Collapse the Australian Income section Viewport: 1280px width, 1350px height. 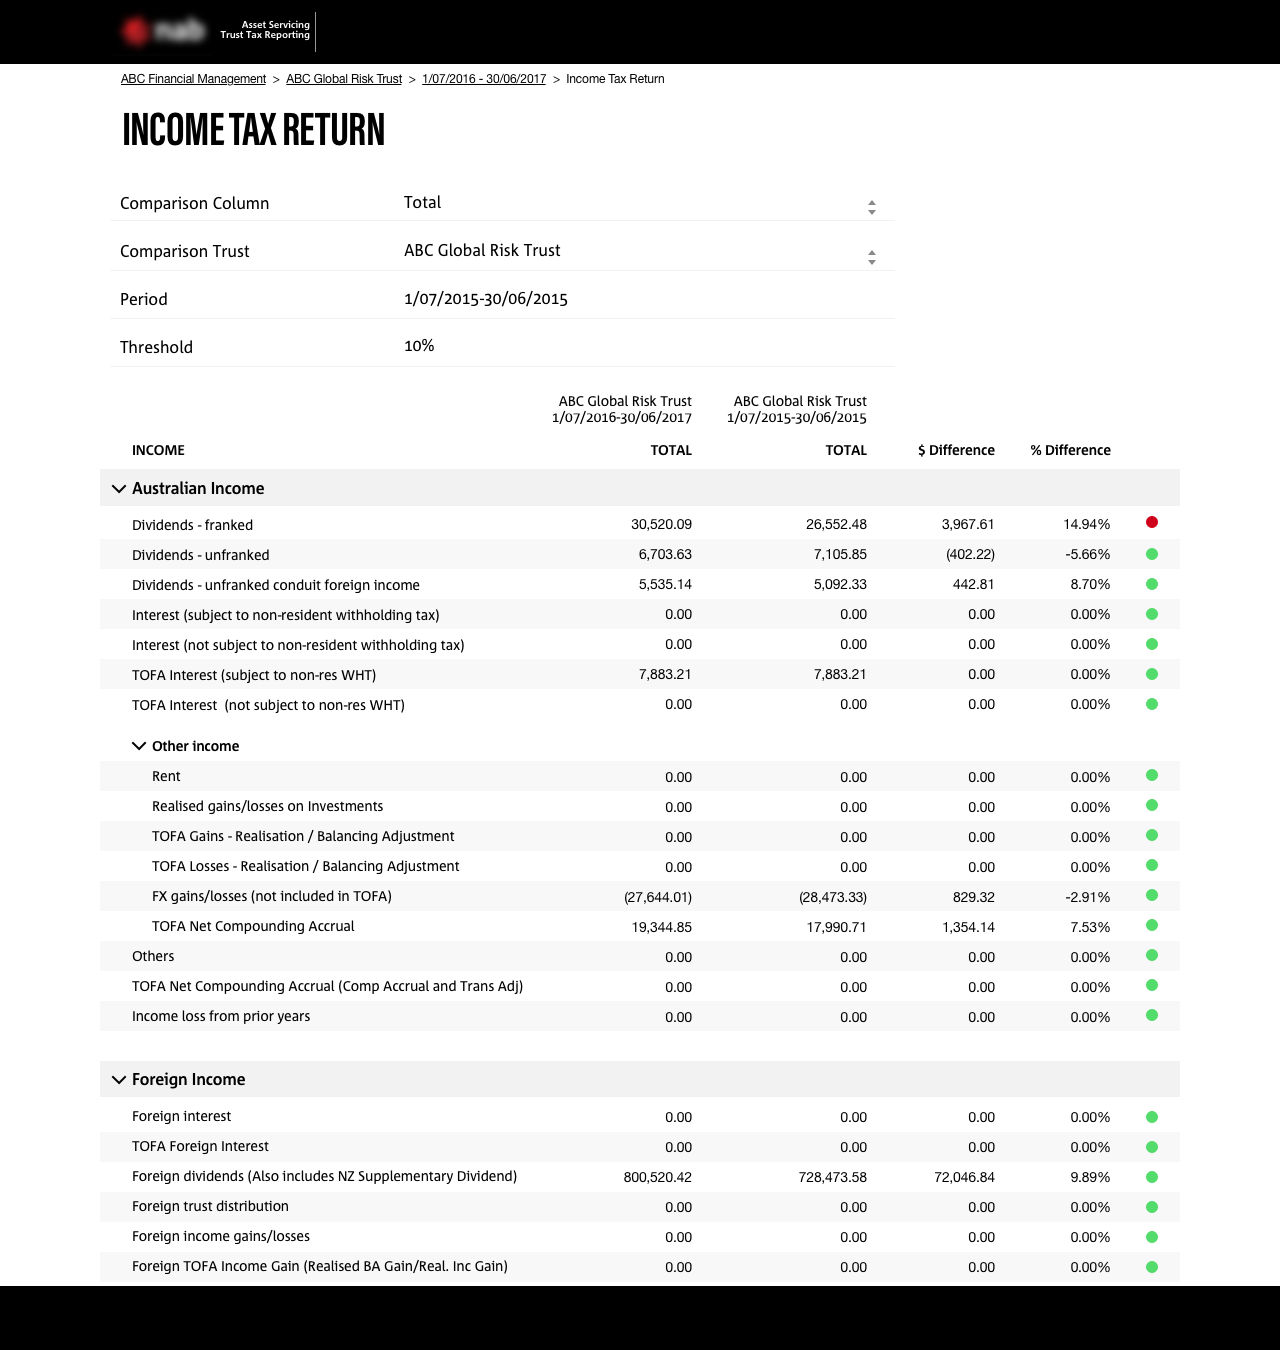119,489
